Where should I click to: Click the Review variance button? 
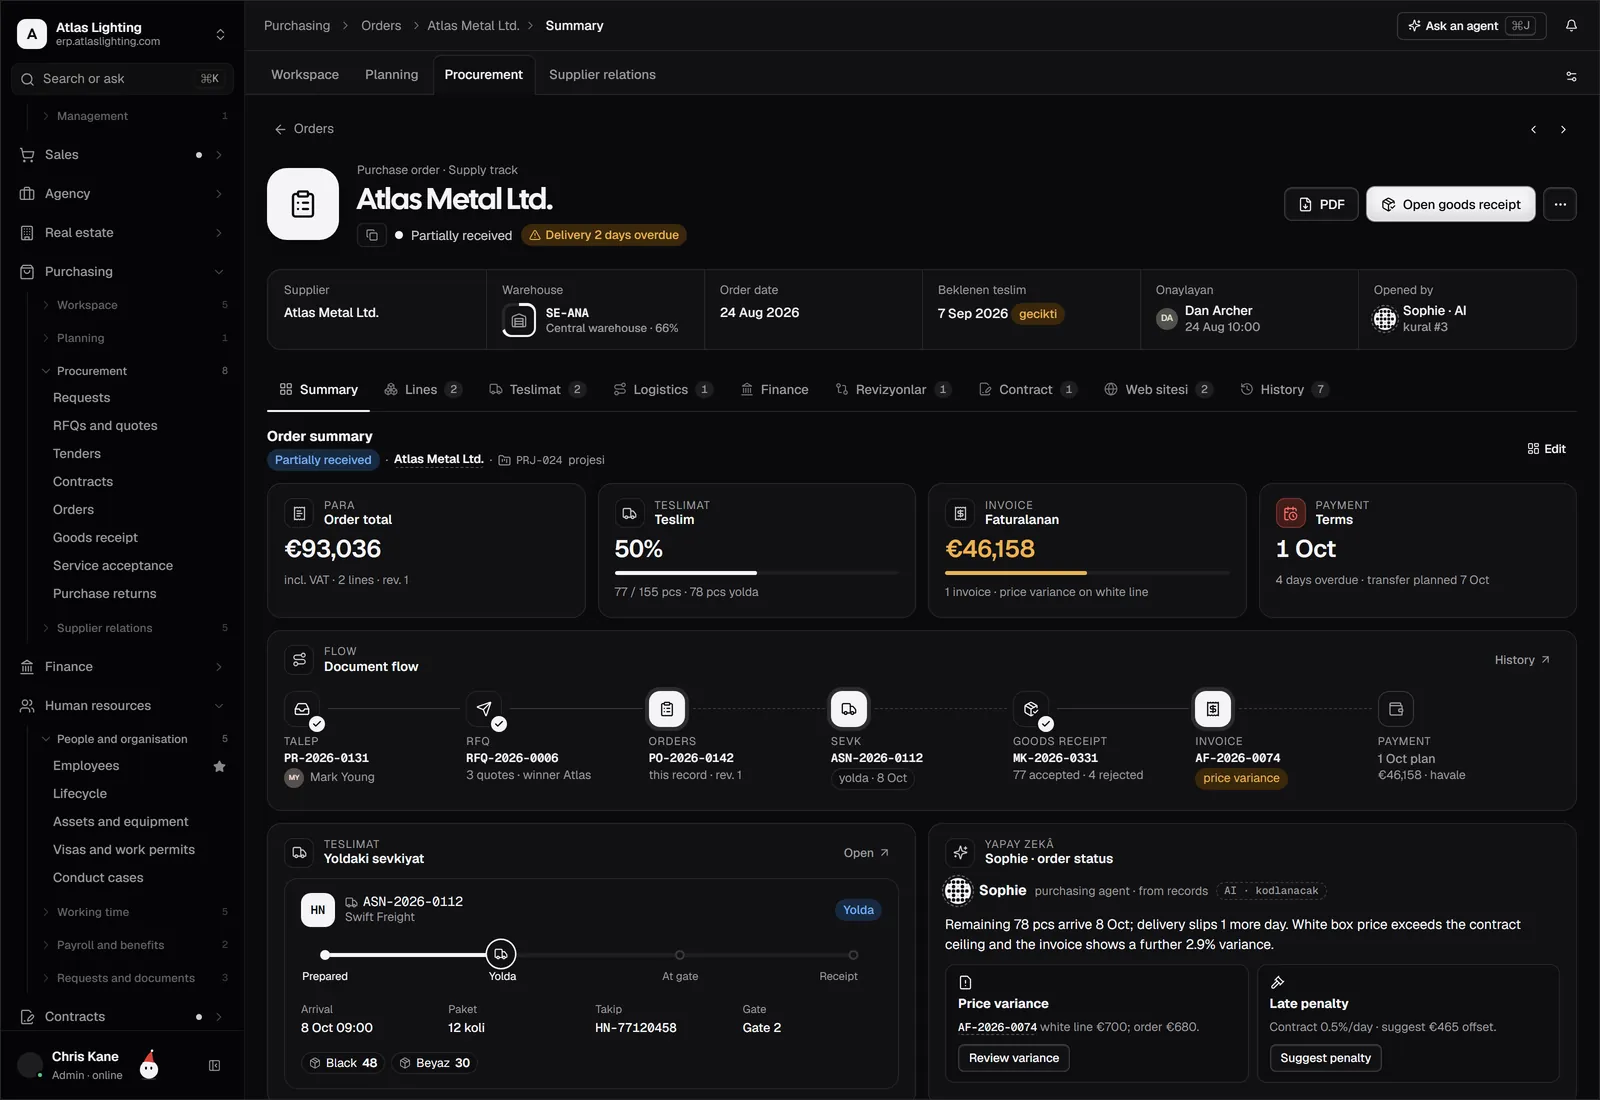[x=1014, y=1058]
